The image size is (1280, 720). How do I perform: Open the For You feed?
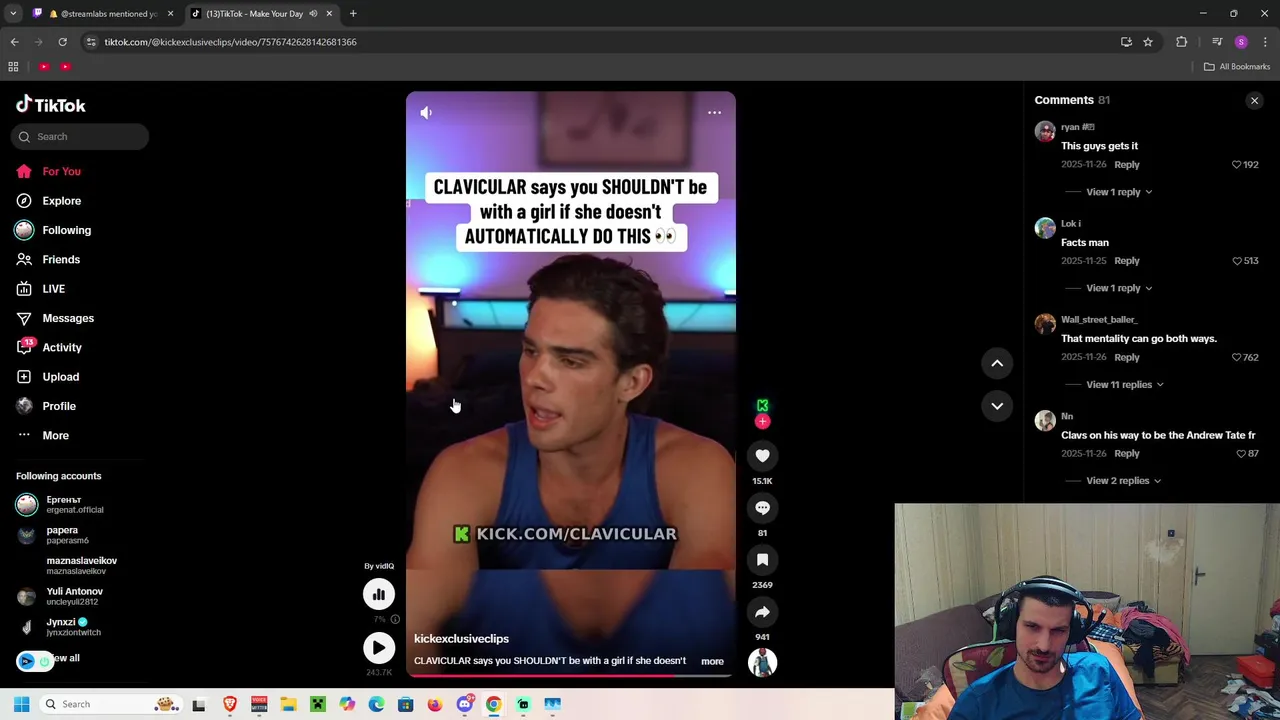62,172
